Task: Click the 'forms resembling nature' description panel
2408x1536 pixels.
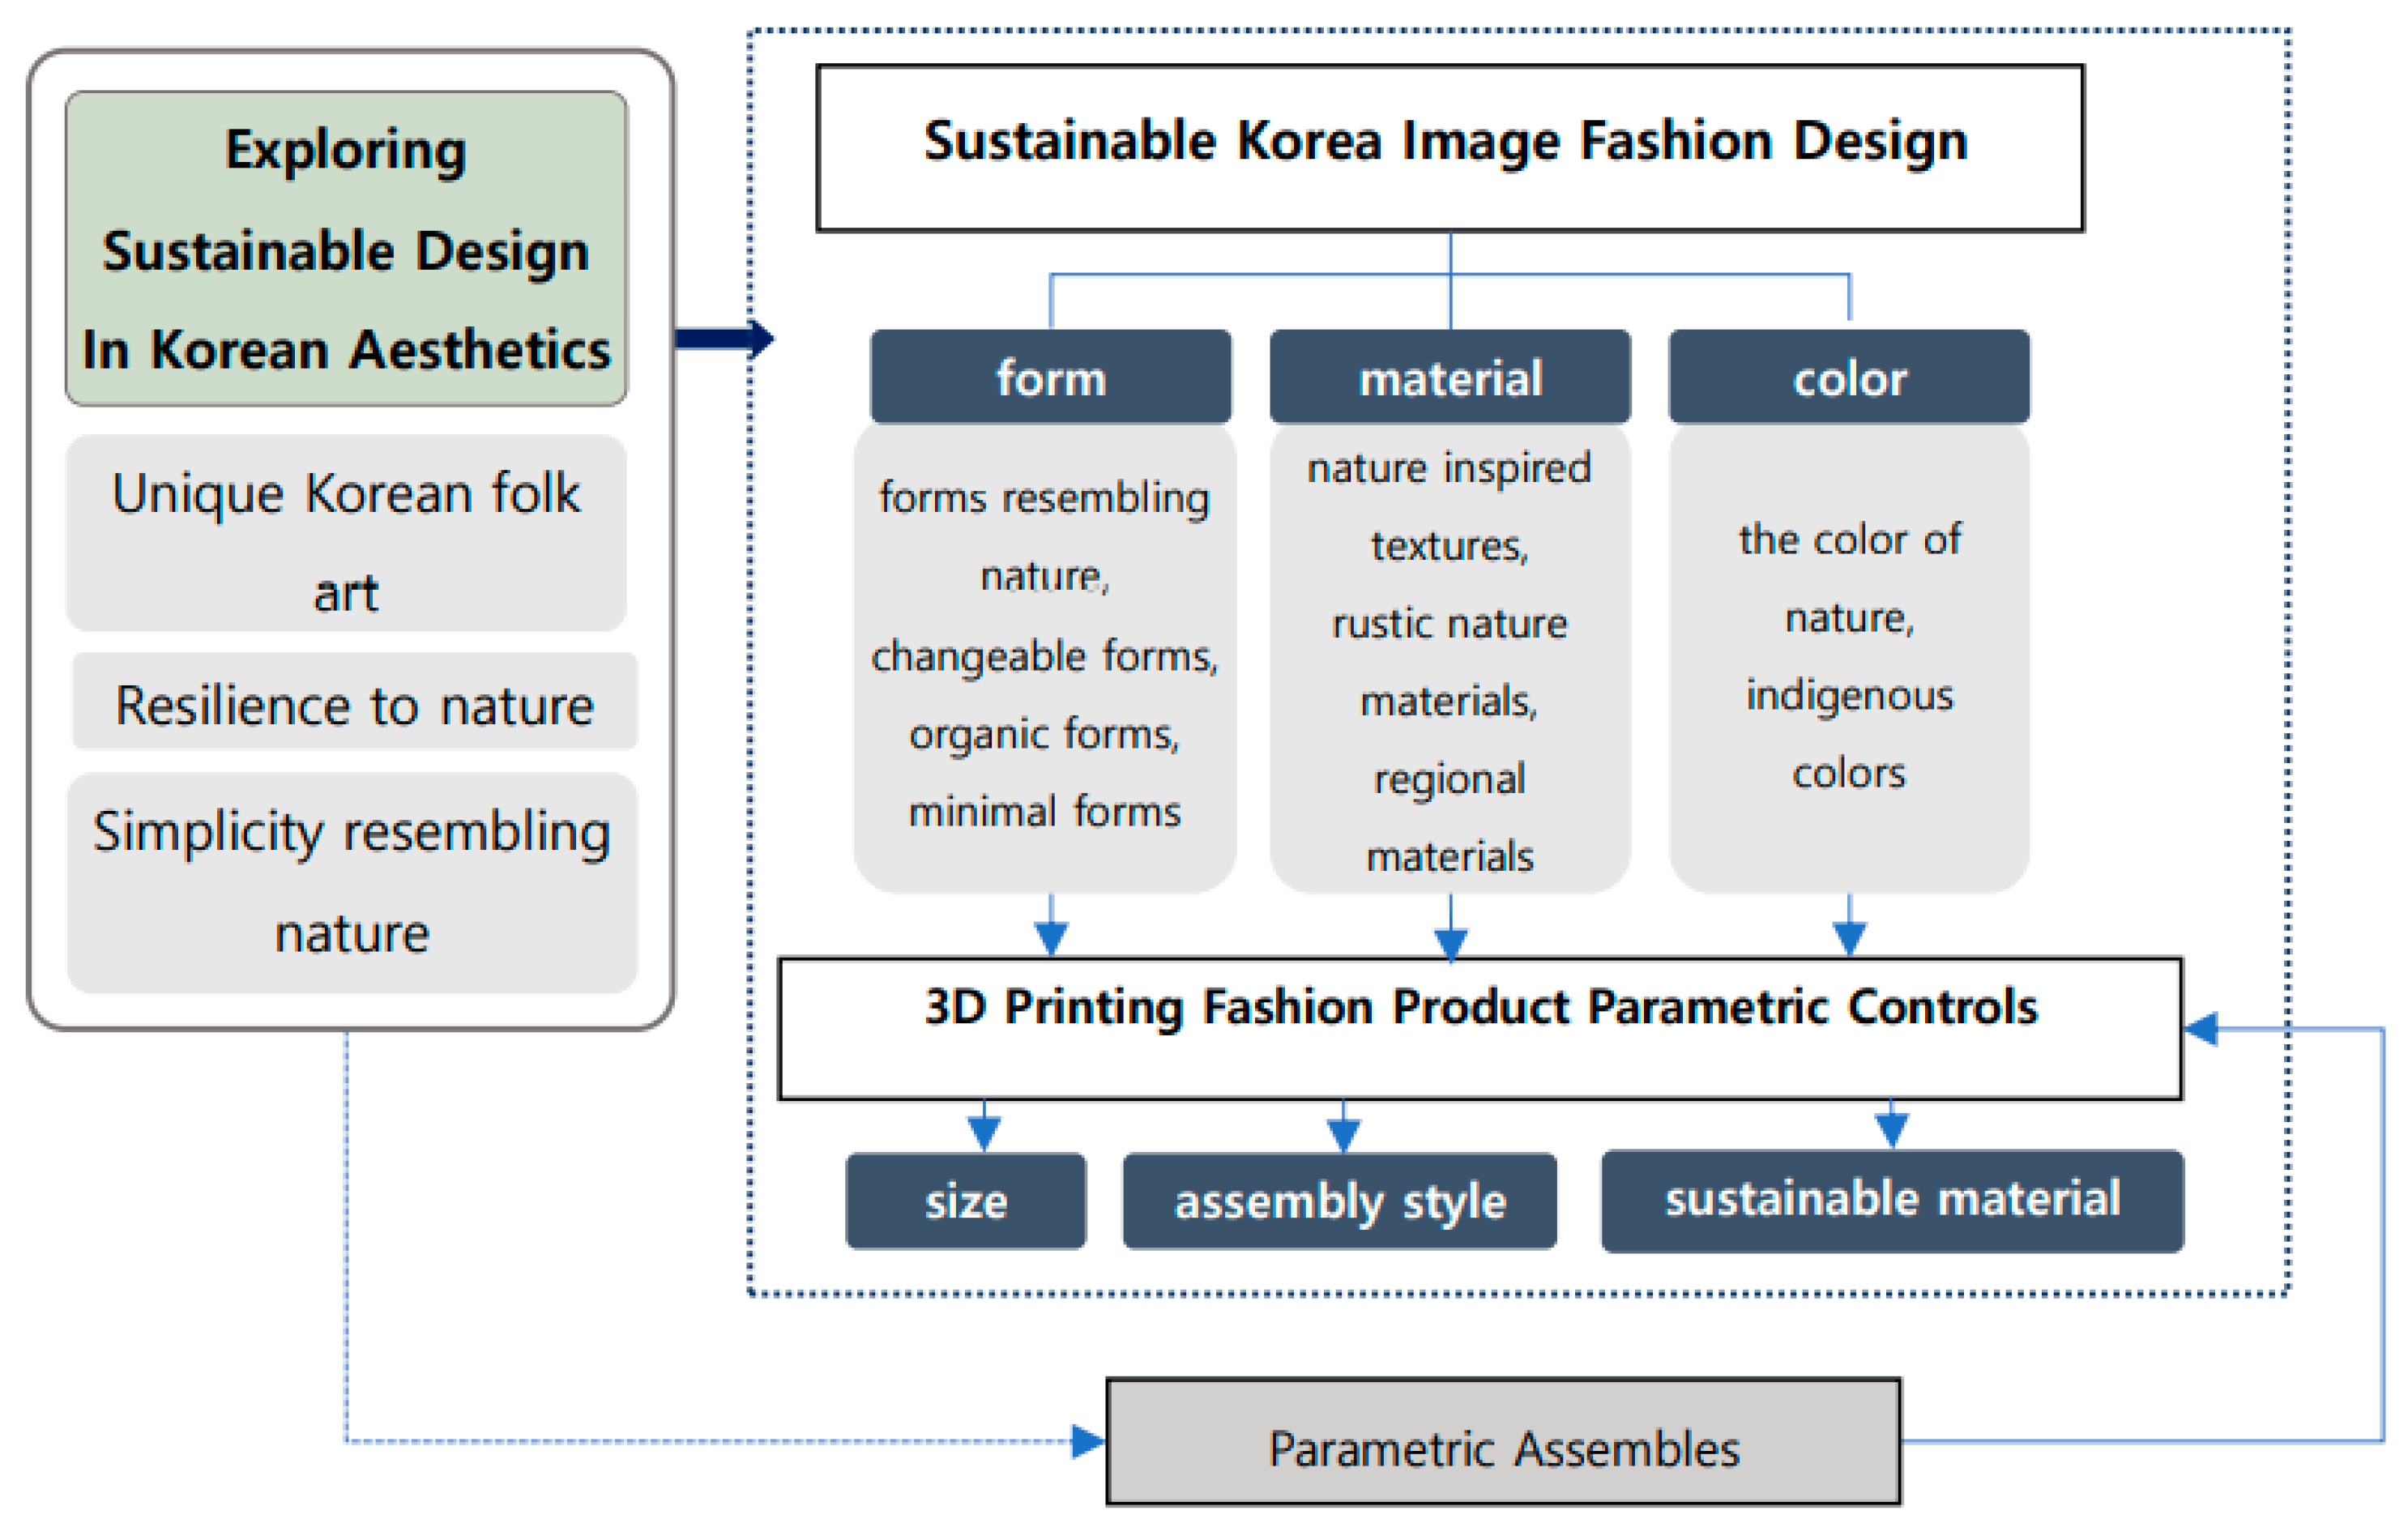Action: pos(1044,656)
